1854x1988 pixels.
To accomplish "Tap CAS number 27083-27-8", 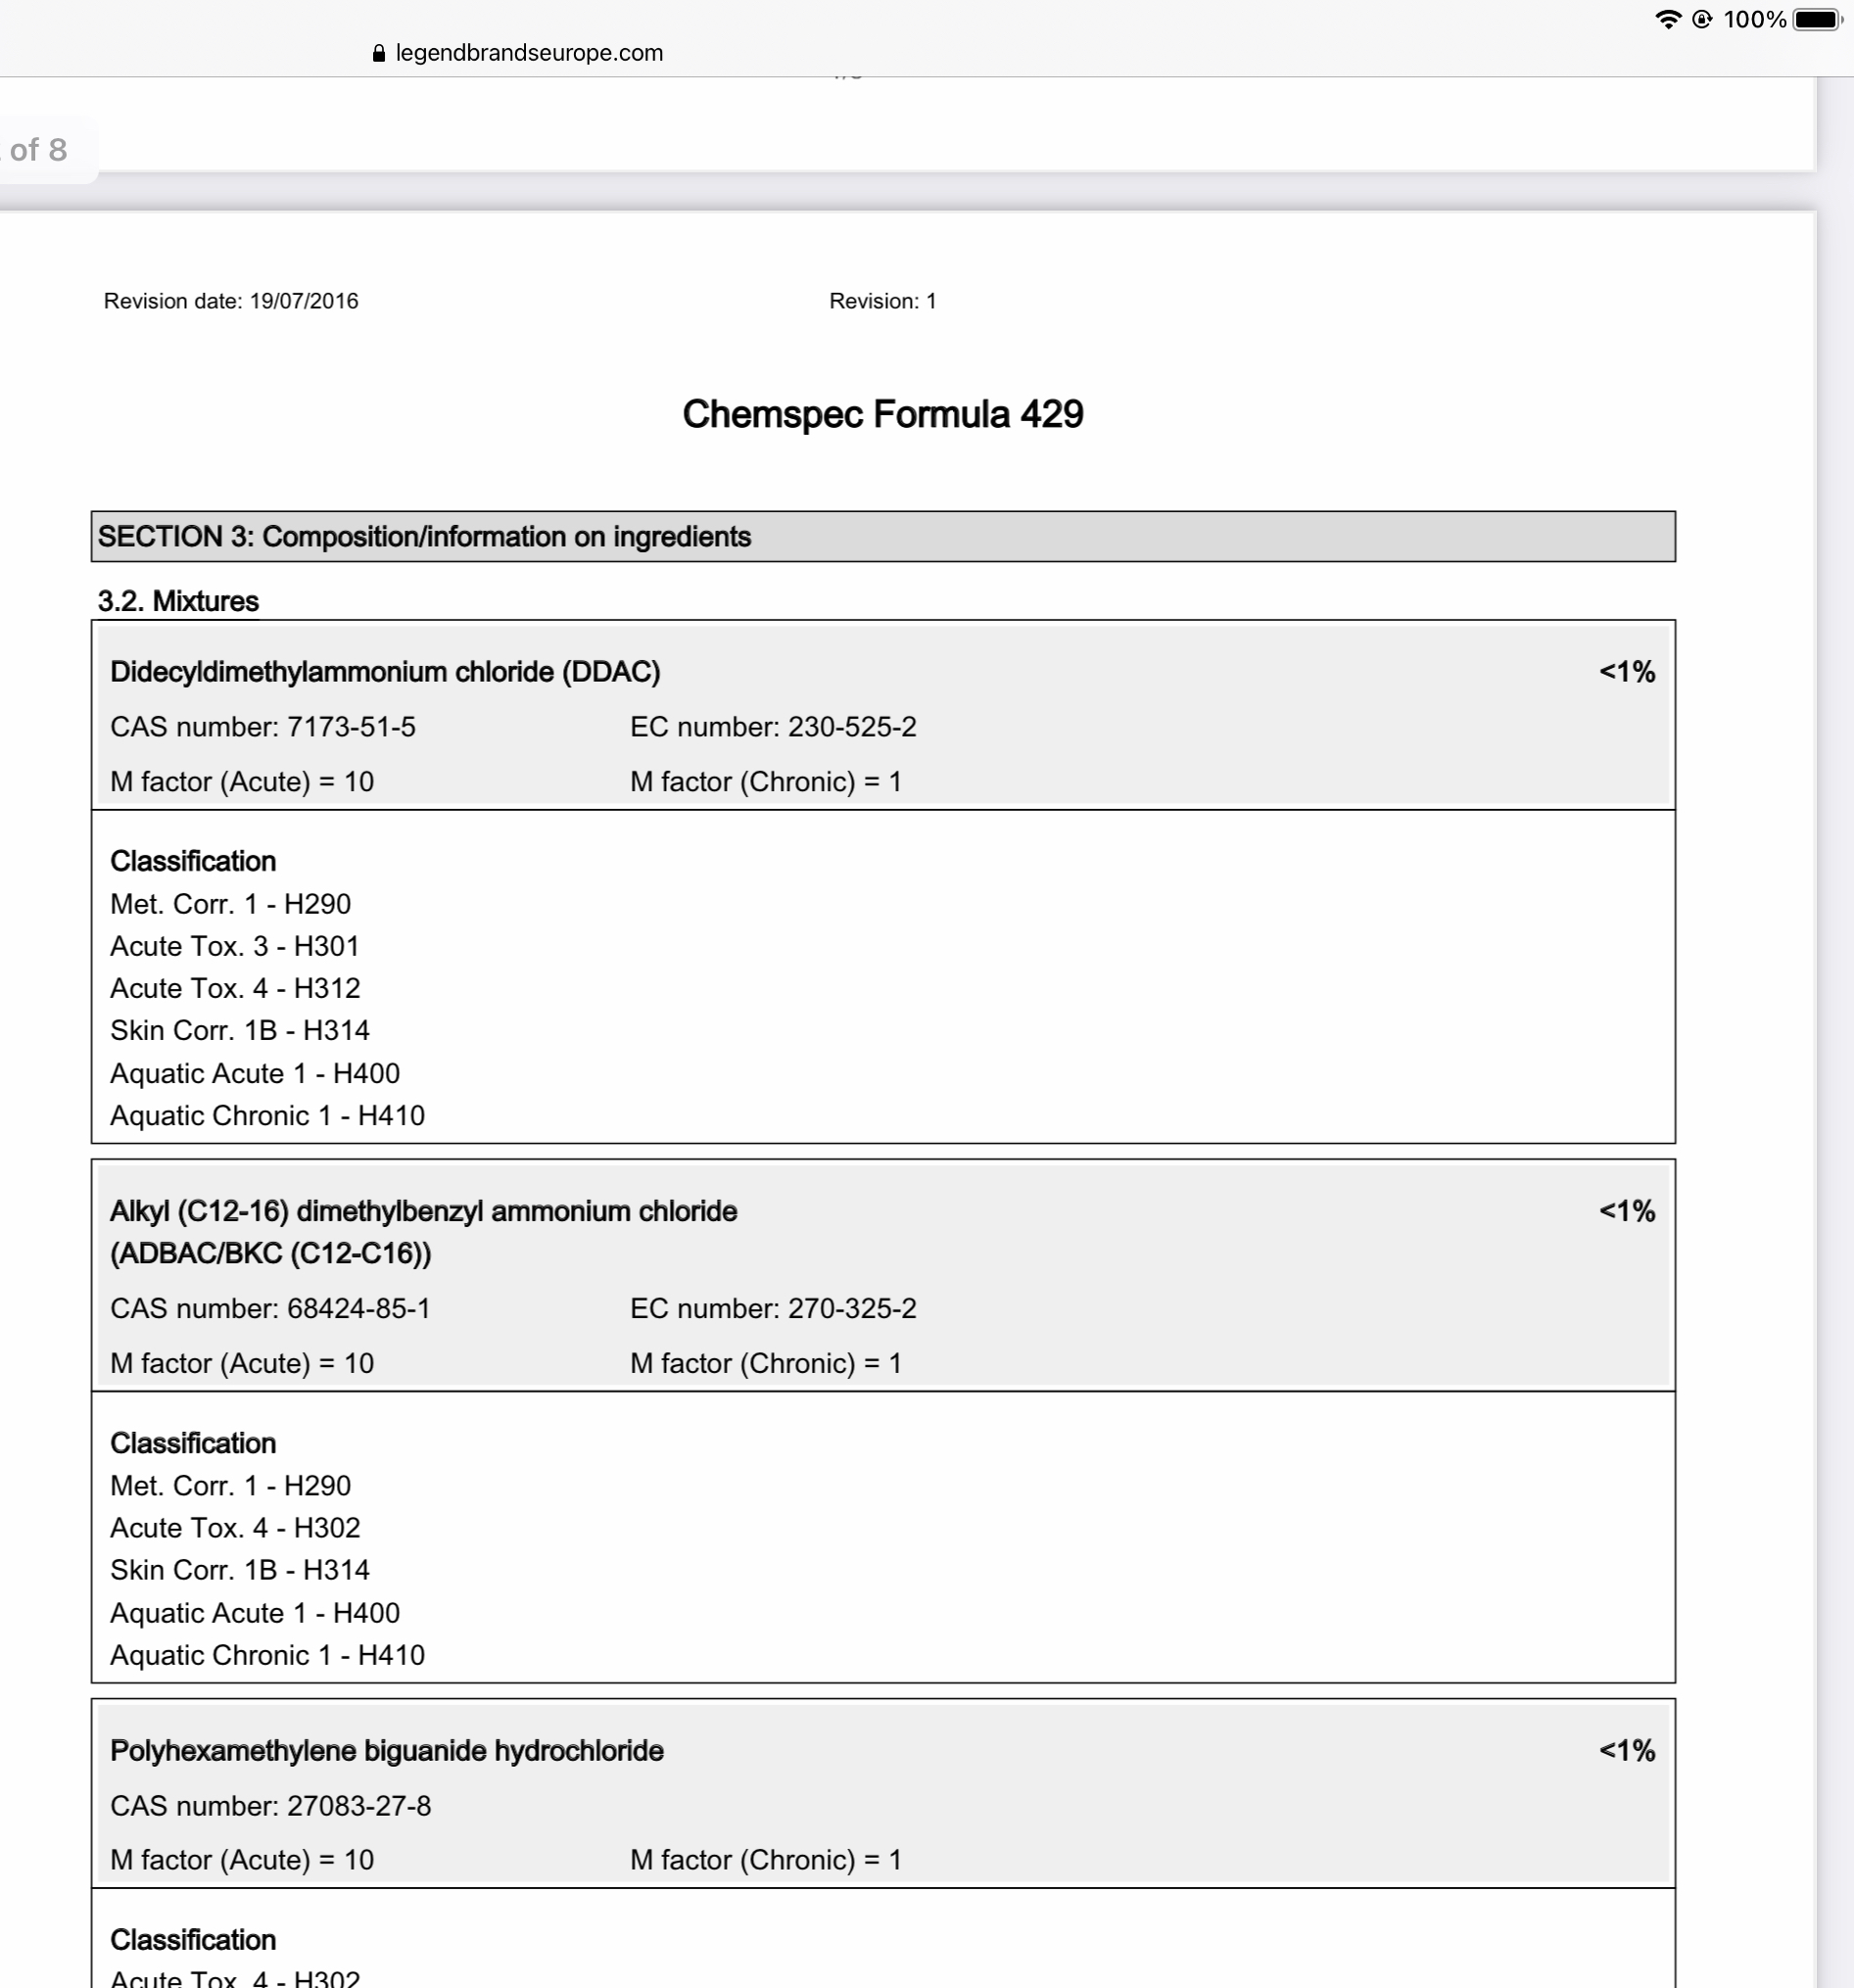I will point(271,1806).
